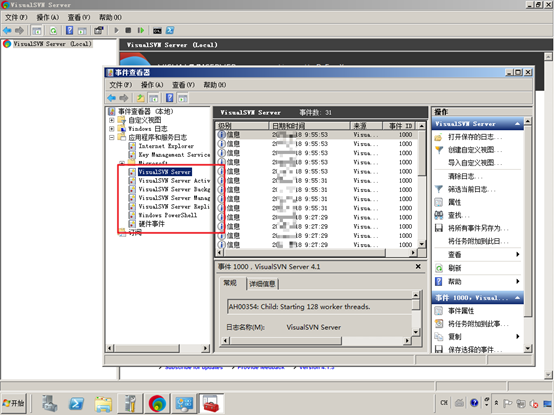554x415 pixels.
Task: Expand 帮助 submenu arrow in actions pane
Action: coord(518,281)
